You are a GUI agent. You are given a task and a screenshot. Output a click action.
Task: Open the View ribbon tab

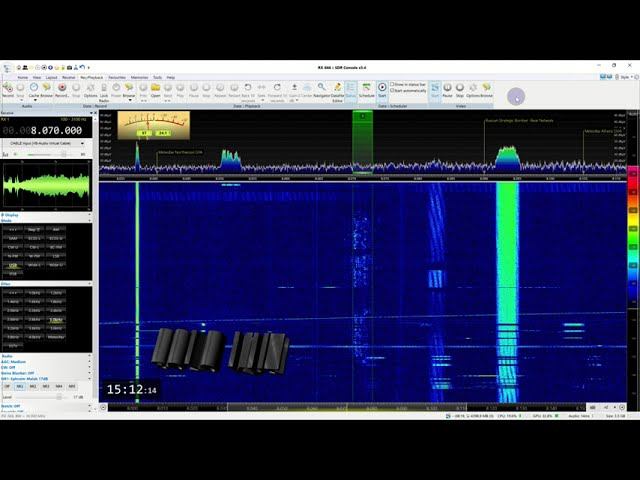pyautogui.click(x=37, y=77)
